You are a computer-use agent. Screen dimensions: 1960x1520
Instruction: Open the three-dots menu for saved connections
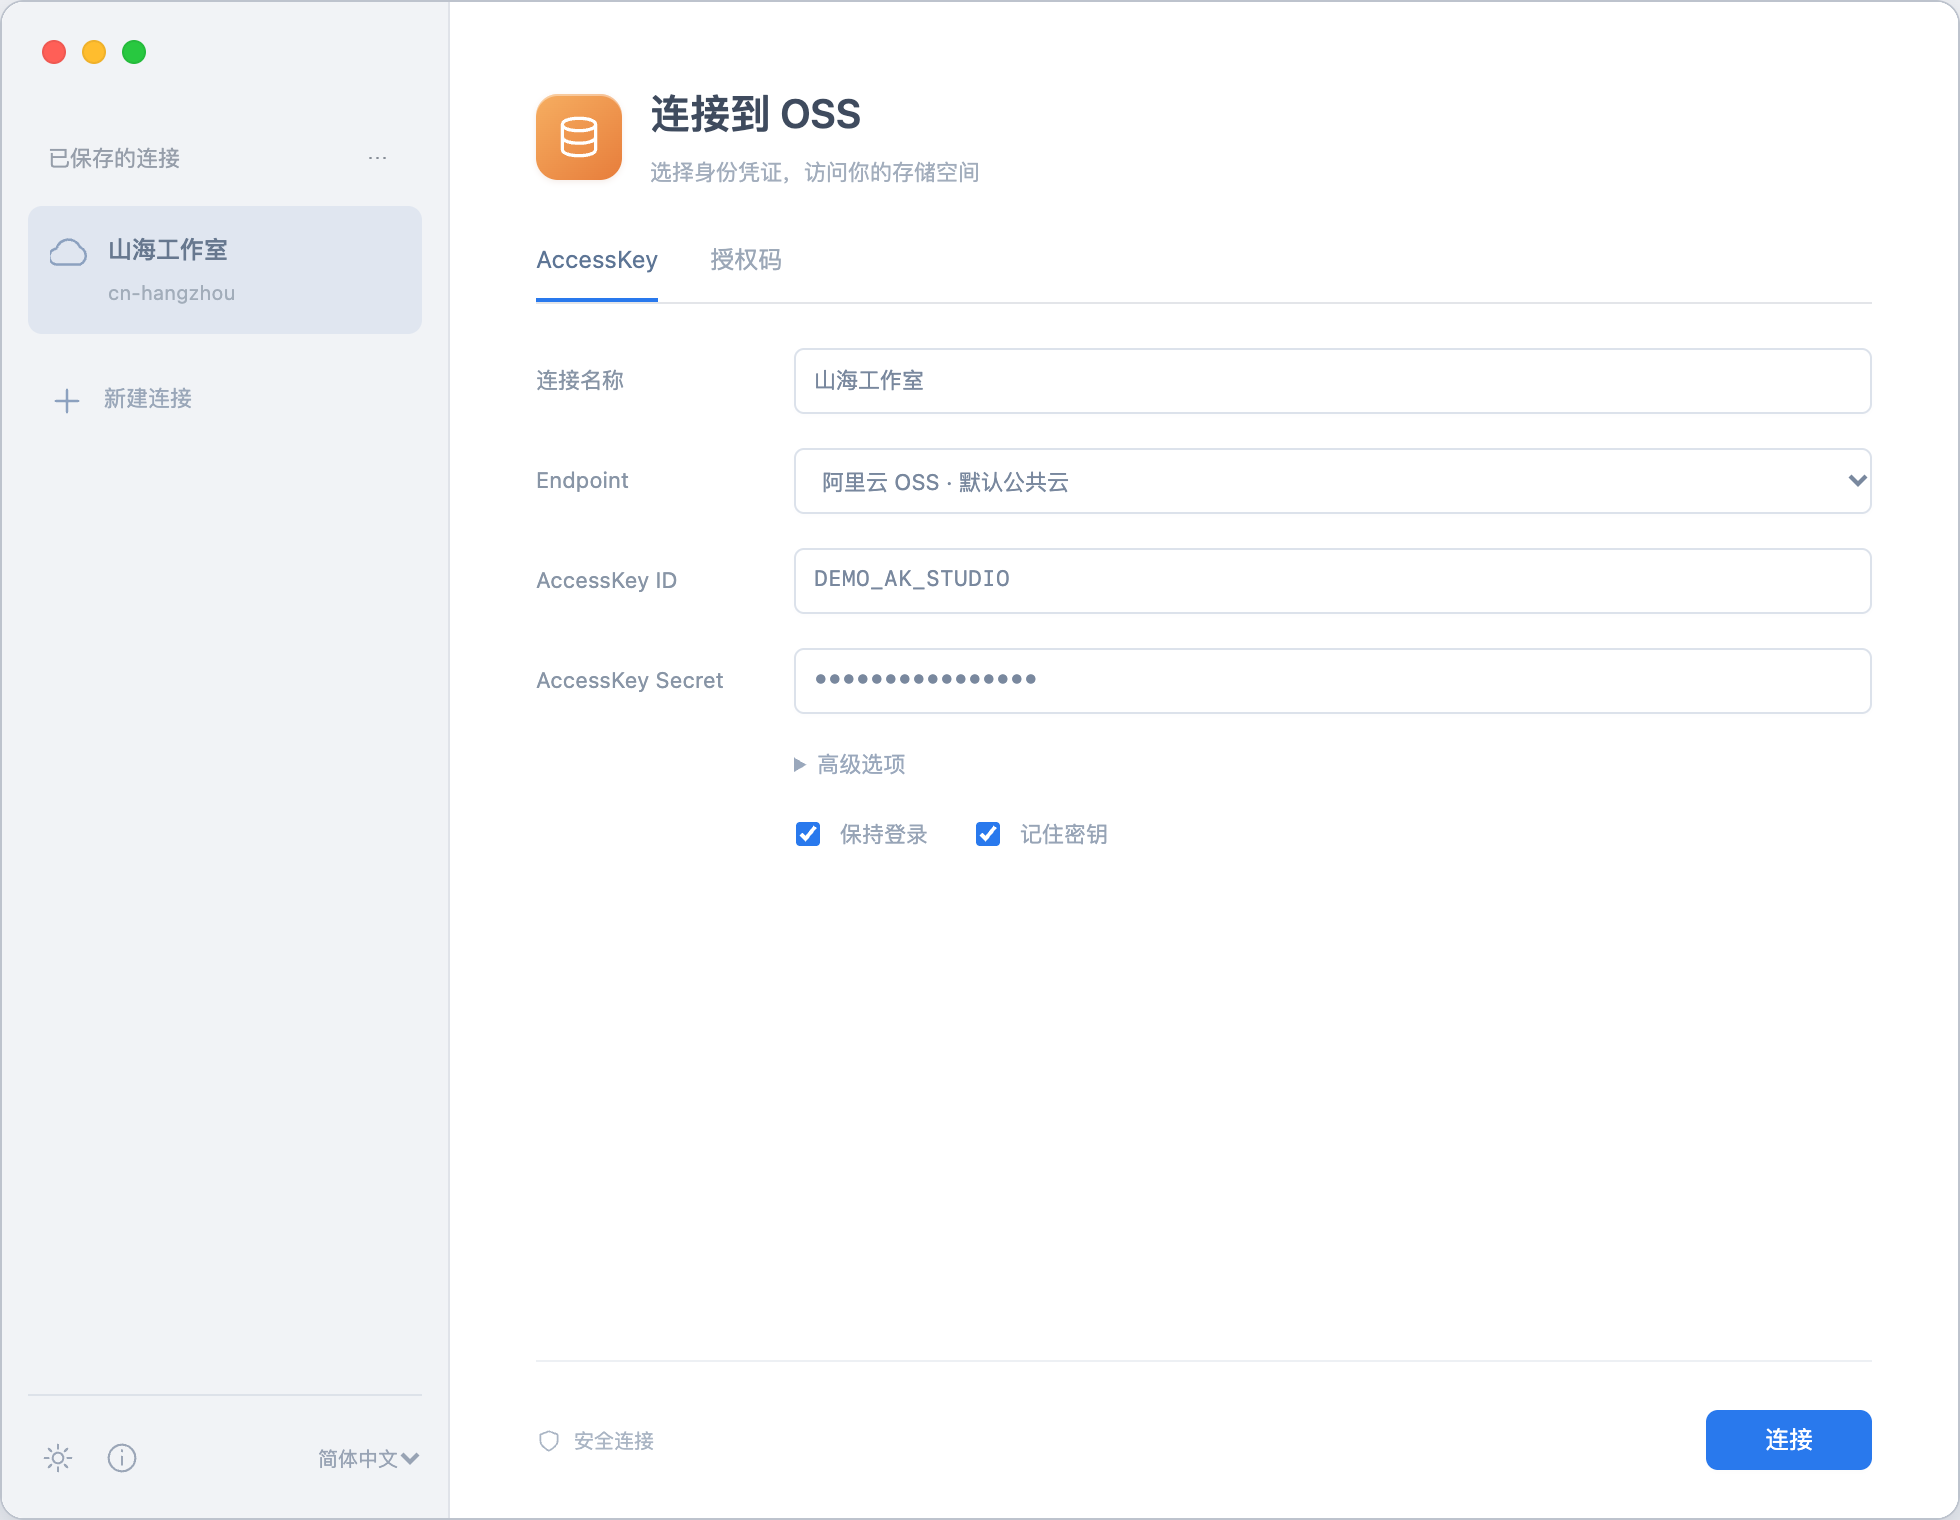coord(377,158)
